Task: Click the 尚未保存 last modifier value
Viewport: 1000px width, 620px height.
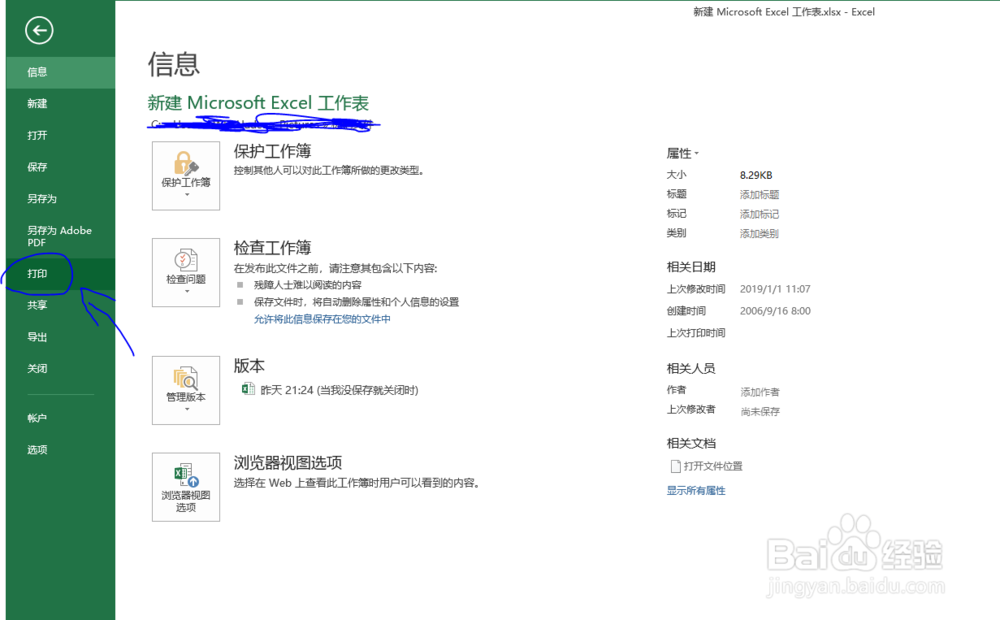Action: [x=760, y=411]
